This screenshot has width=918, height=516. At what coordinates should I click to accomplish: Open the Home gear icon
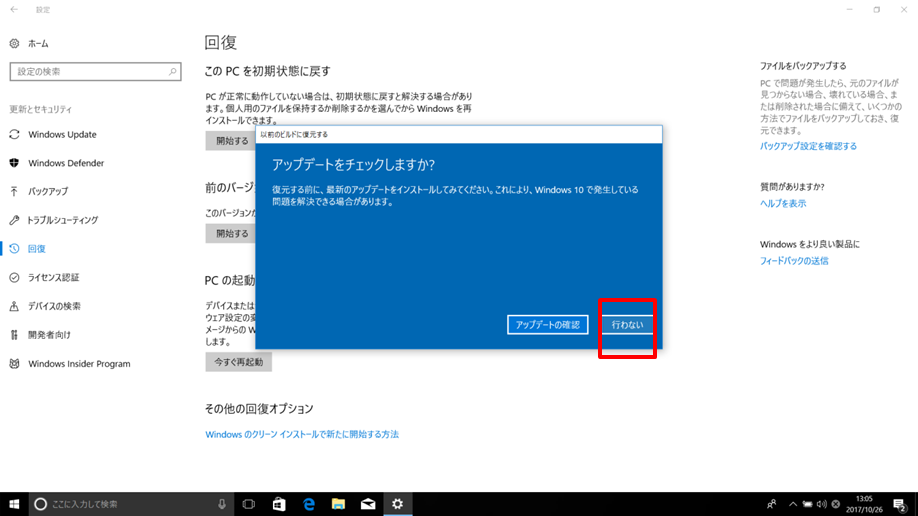point(14,43)
